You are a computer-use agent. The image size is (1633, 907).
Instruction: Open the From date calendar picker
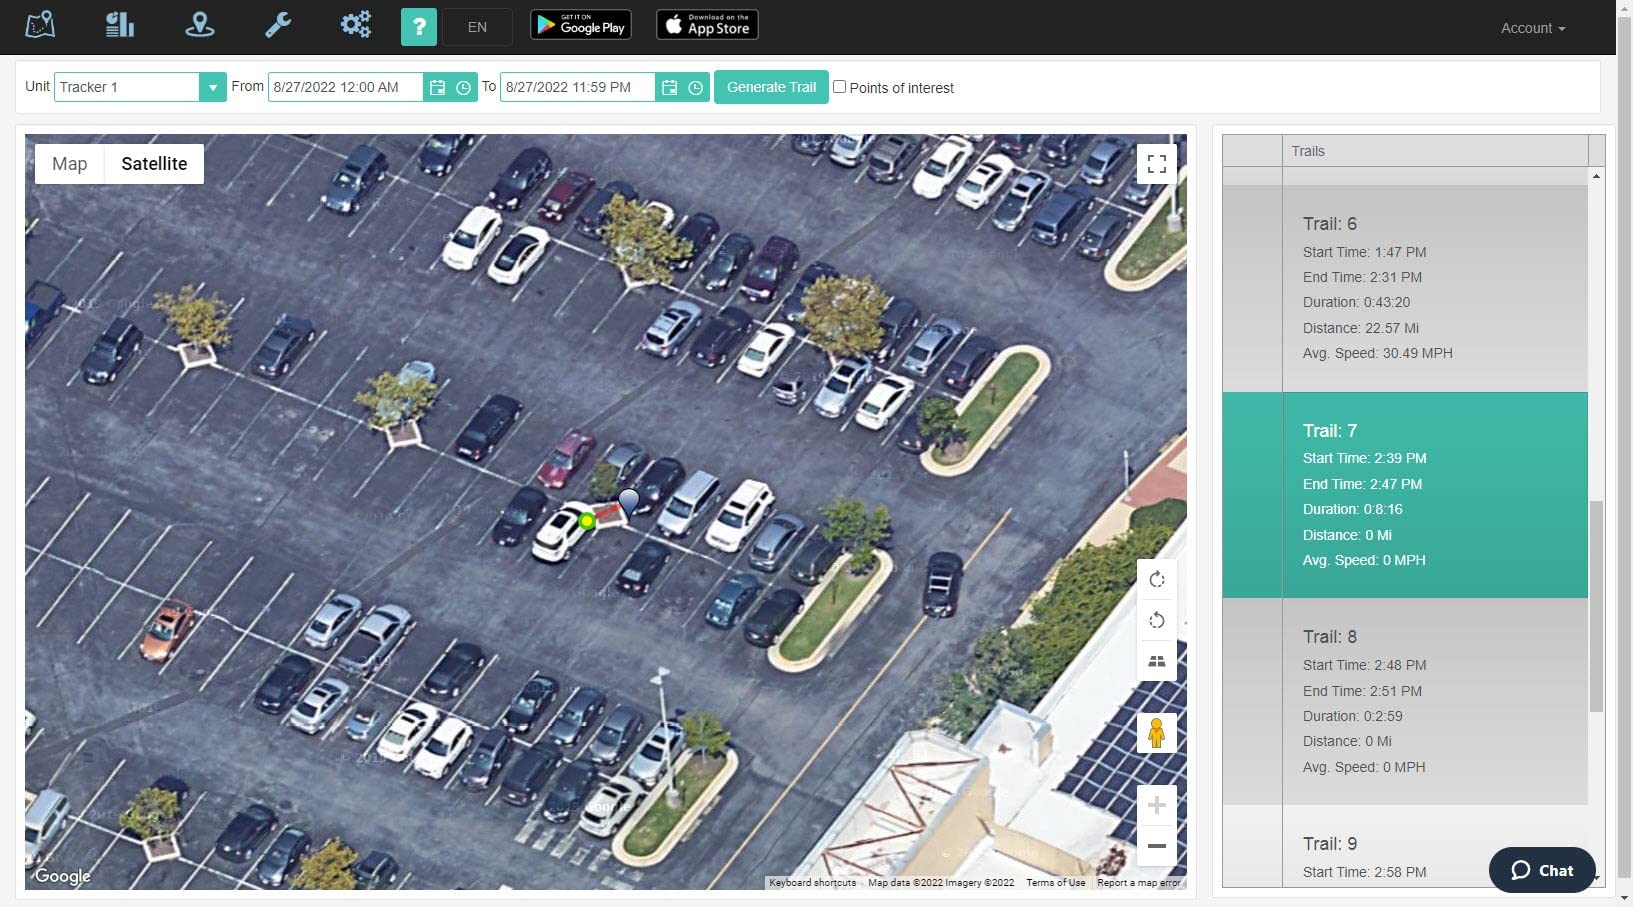tap(437, 88)
